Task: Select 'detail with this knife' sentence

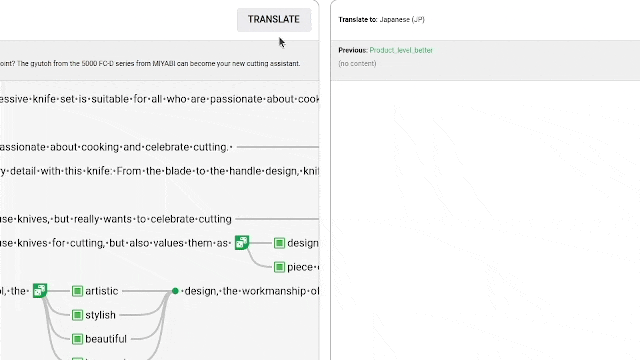Action: 159,171
